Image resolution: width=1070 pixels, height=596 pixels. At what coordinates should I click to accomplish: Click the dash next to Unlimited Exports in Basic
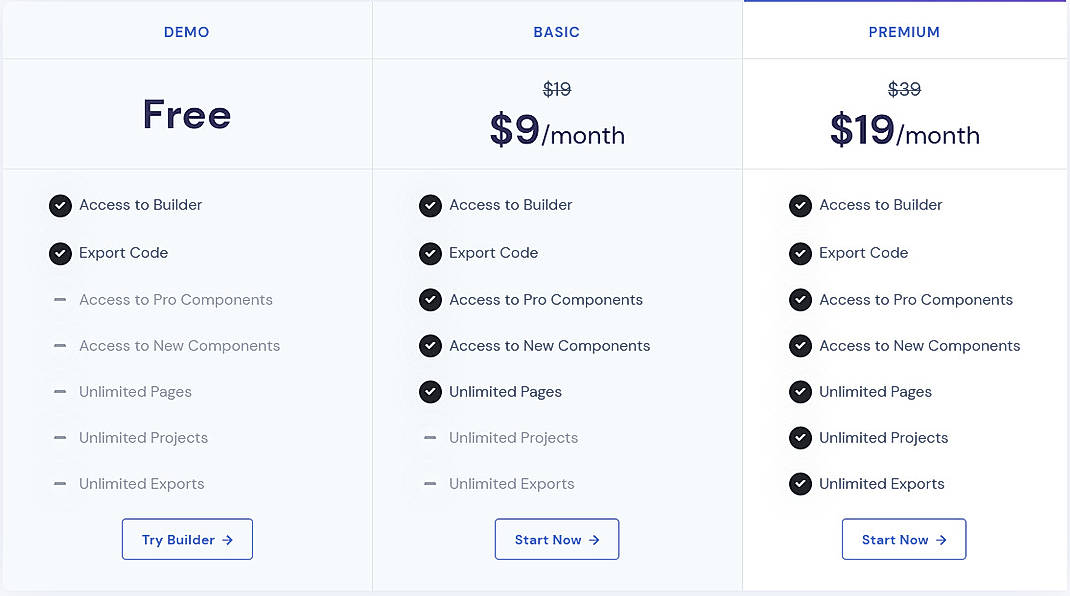[x=429, y=483]
